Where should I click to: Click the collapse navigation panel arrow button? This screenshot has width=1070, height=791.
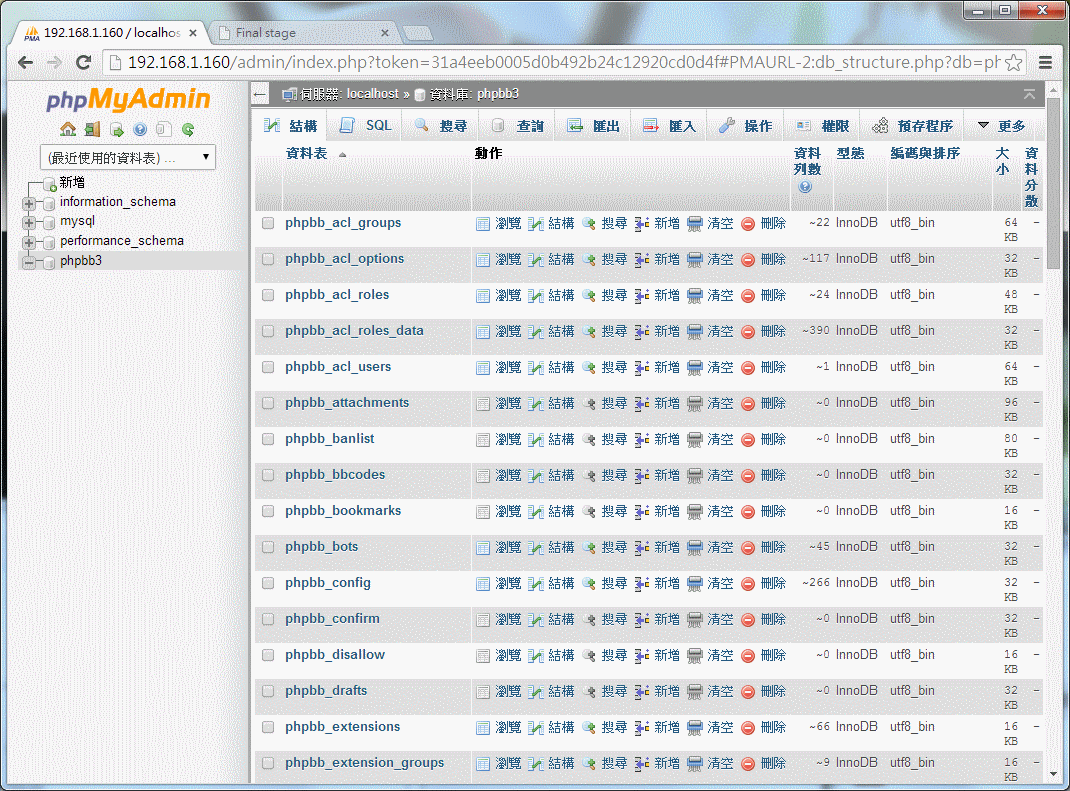260,94
